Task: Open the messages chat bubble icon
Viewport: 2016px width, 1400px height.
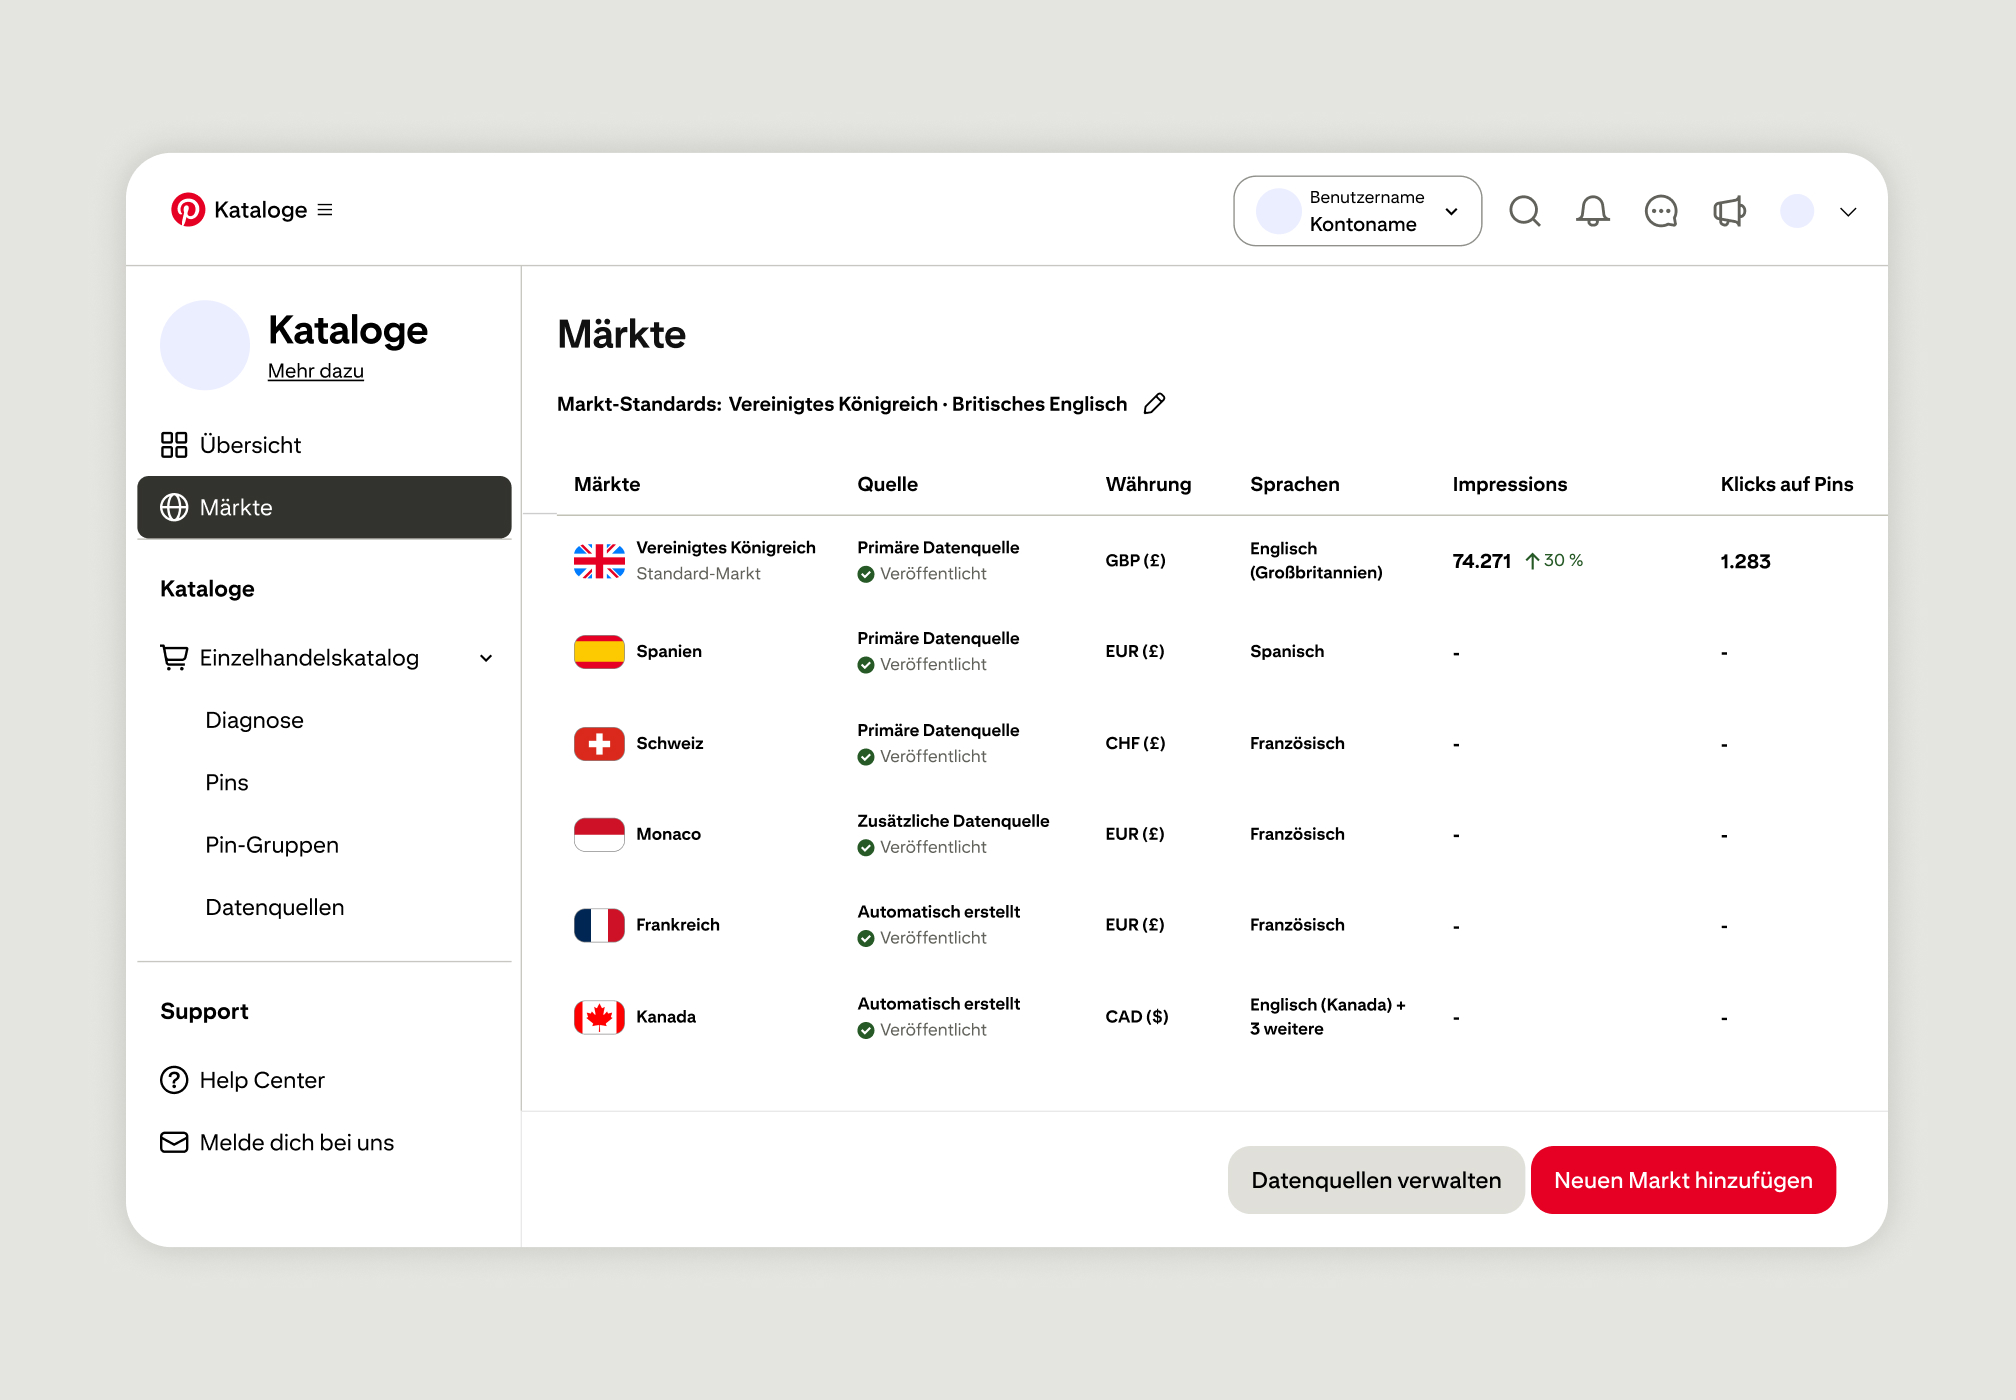Action: [x=1661, y=211]
